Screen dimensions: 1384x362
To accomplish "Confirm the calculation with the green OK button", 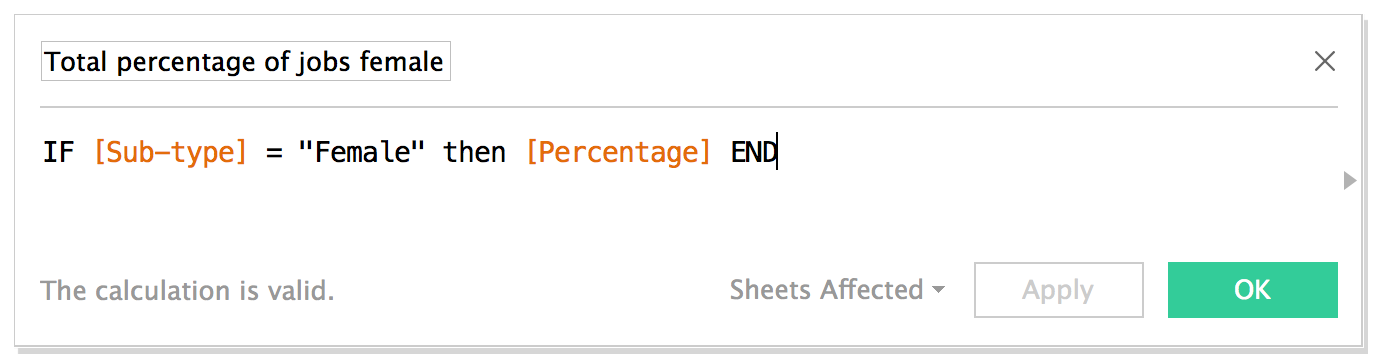I will click(x=1252, y=290).
